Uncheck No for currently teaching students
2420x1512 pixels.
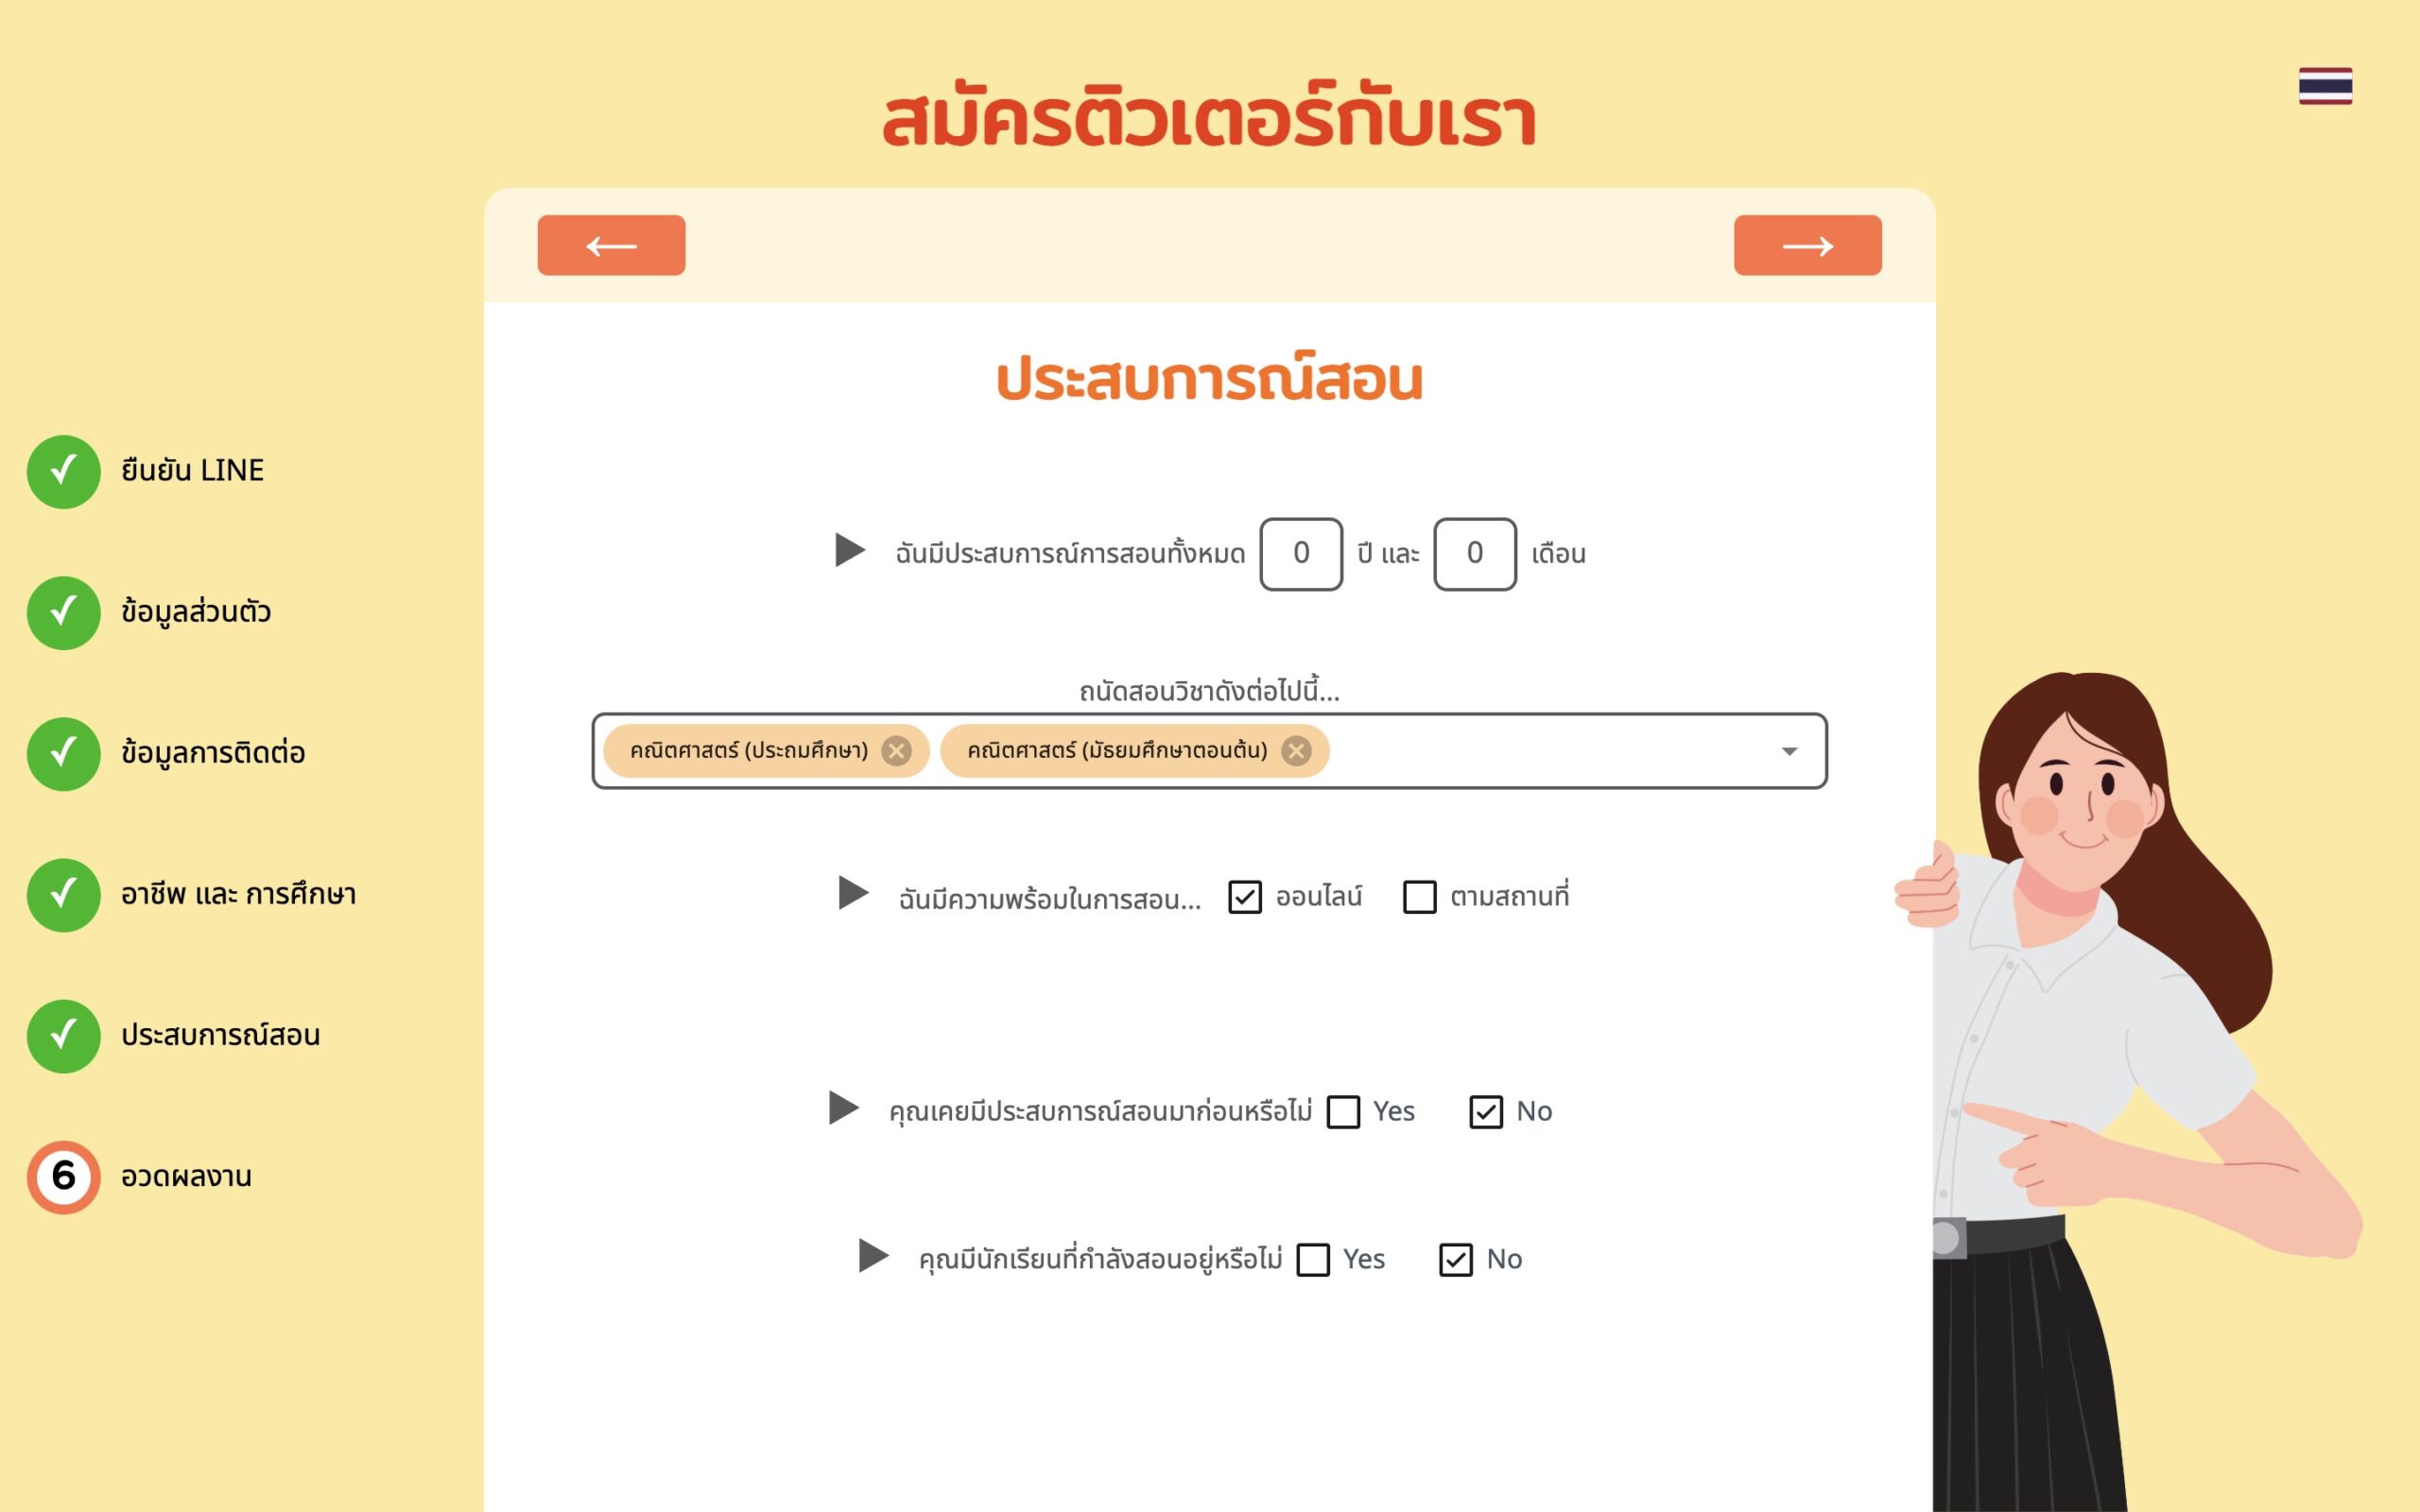coord(1455,1260)
